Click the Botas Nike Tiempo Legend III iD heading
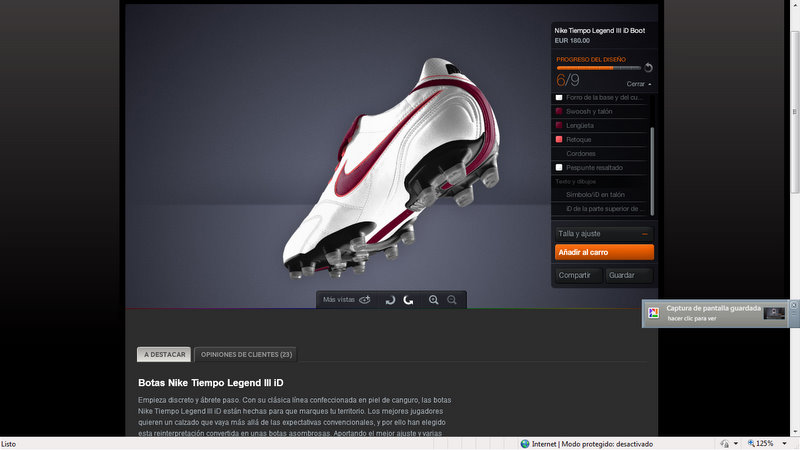Screen dimensions: 800x450 (211, 383)
